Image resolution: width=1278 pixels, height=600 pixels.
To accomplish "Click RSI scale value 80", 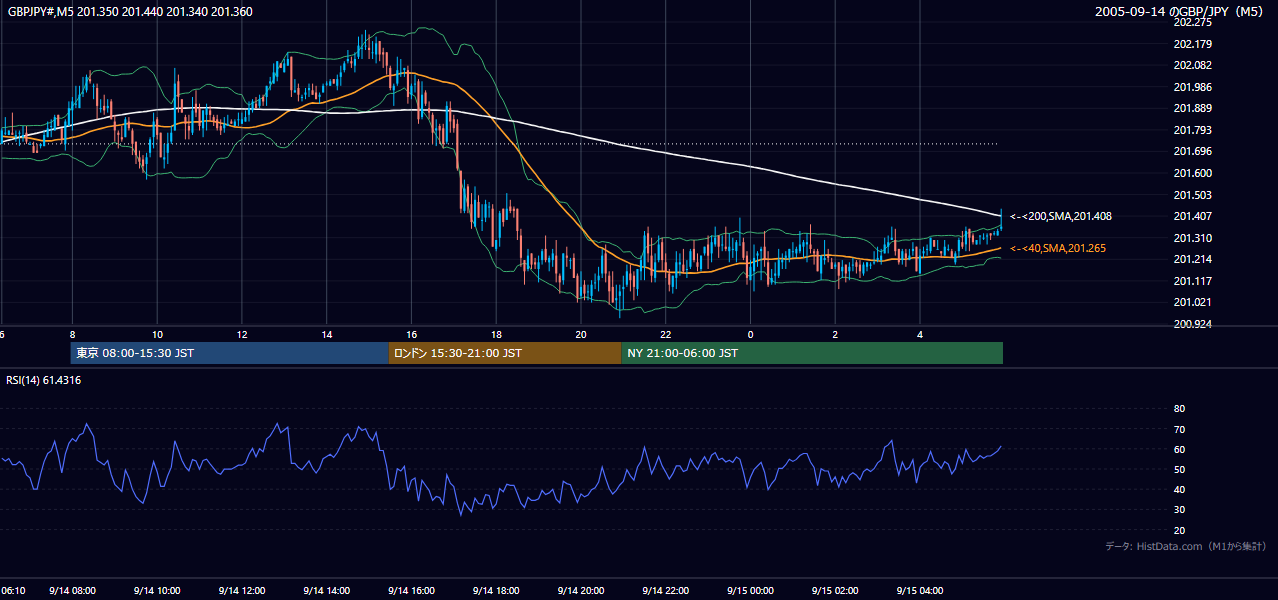I will click(x=1179, y=409).
